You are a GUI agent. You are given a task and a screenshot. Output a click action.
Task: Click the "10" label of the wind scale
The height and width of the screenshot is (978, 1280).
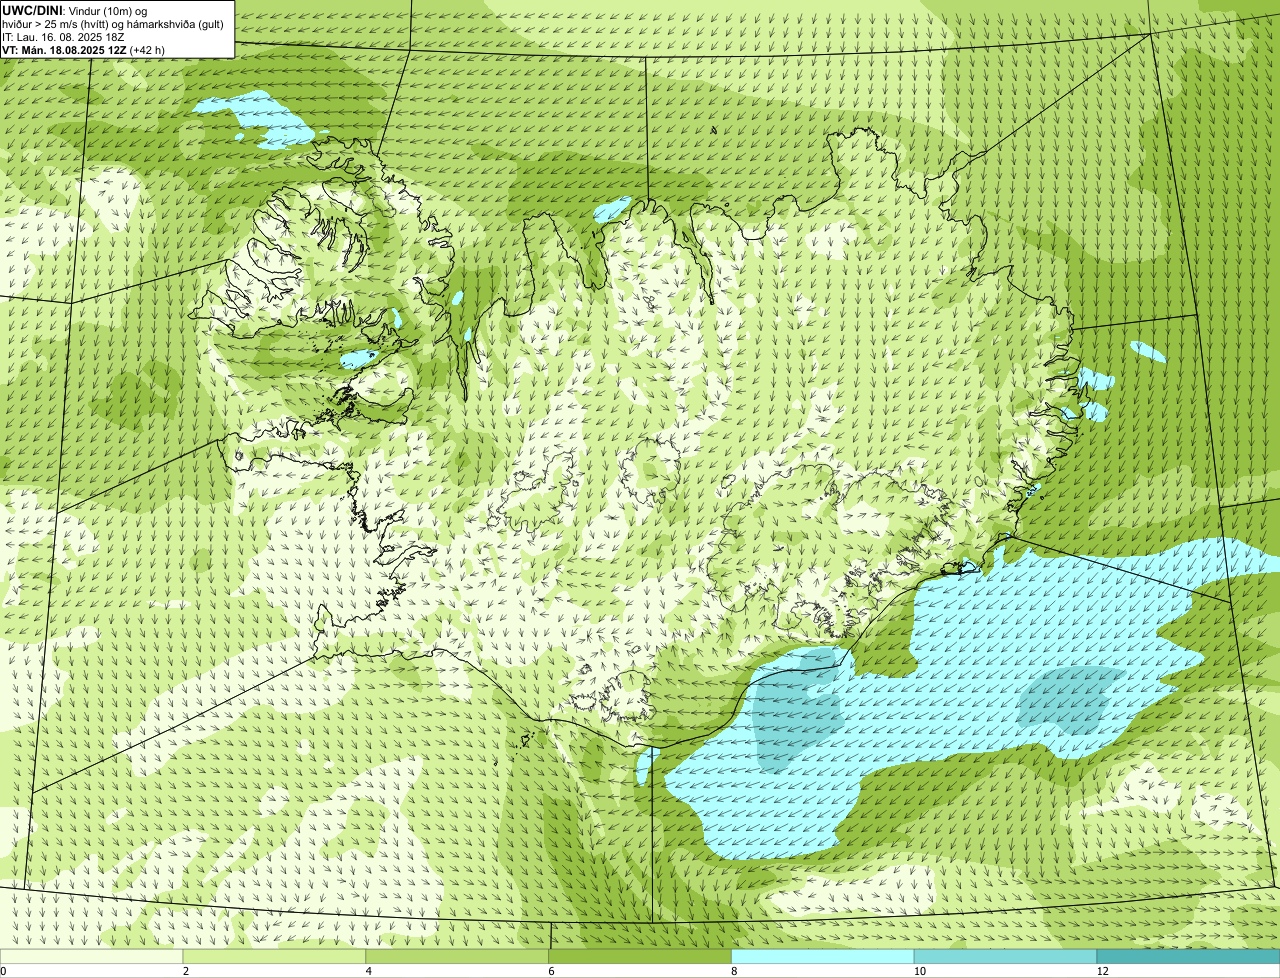click(x=918, y=971)
